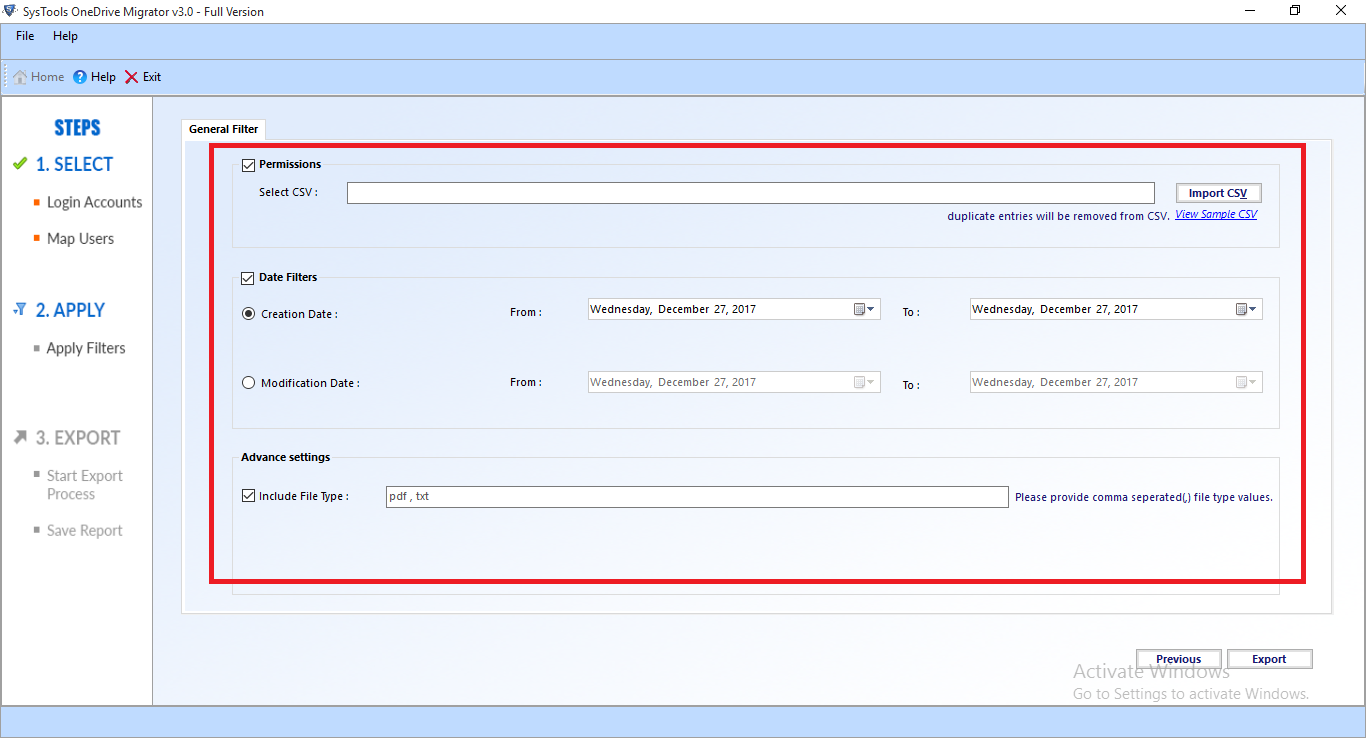Click the arrow icon beside 3. EXPORT
Image resolution: width=1366 pixels, height=738 pixels.
click(20, 438)
